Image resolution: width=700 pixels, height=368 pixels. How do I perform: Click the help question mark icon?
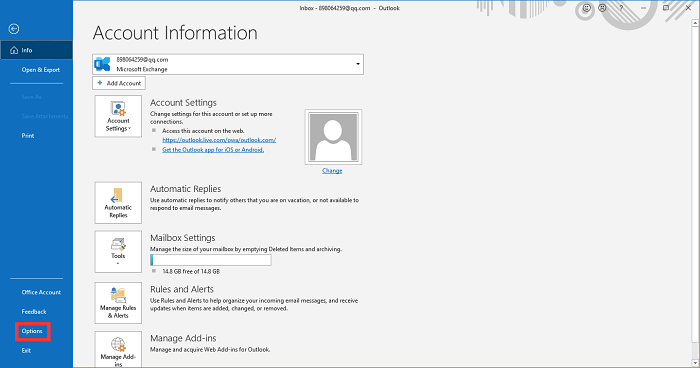[x=621, y=8]
